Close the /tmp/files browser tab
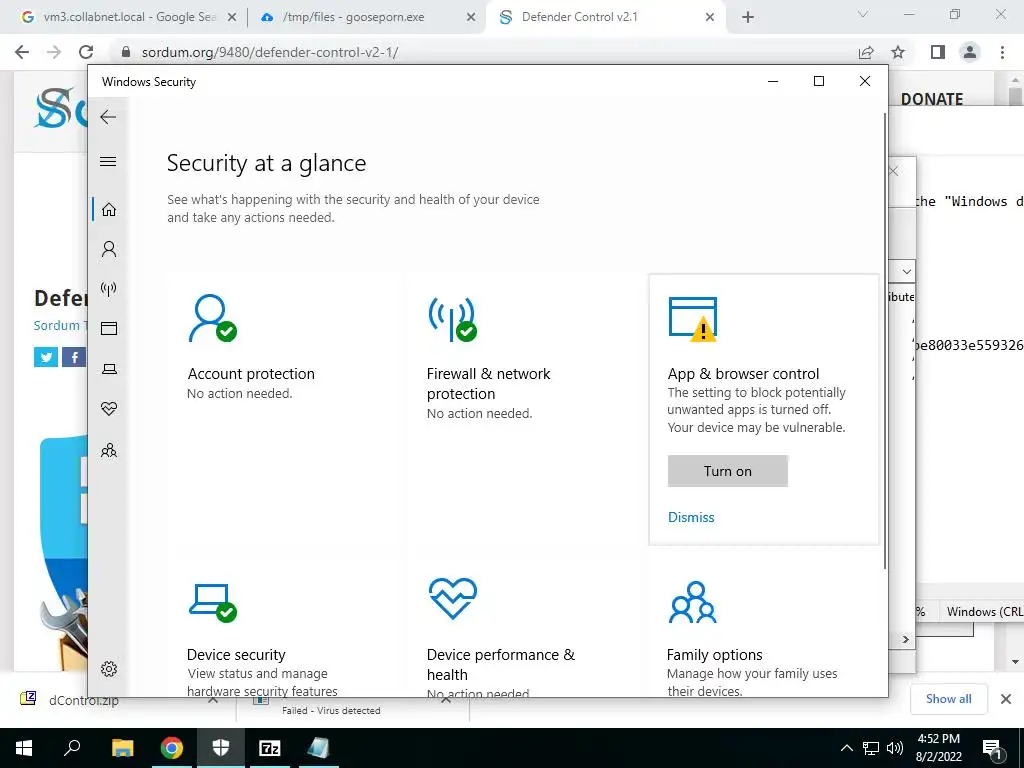The width and height of the screenshot is (1024, 768). click(x=470, y=18)
